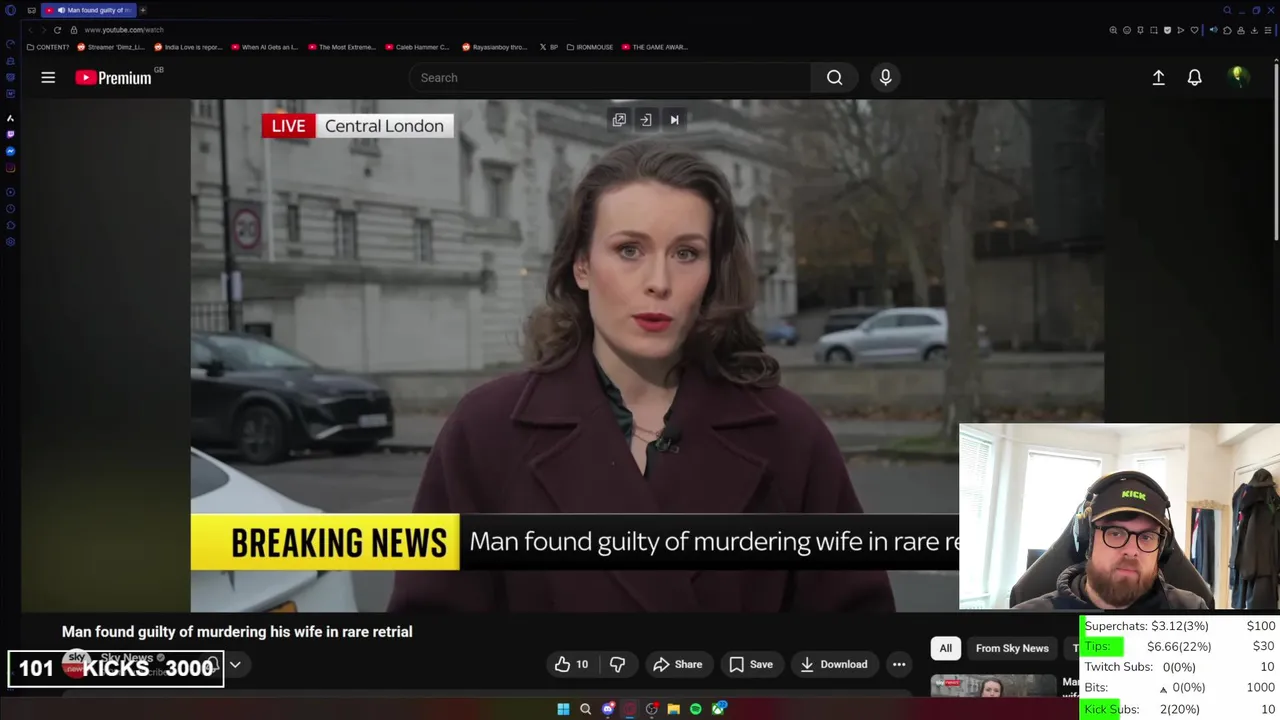Screen dimensions: 1280x720
Task: Open the CONTENT? bookmarks folder
Action: pyautogui.click(x=48, y=47)
